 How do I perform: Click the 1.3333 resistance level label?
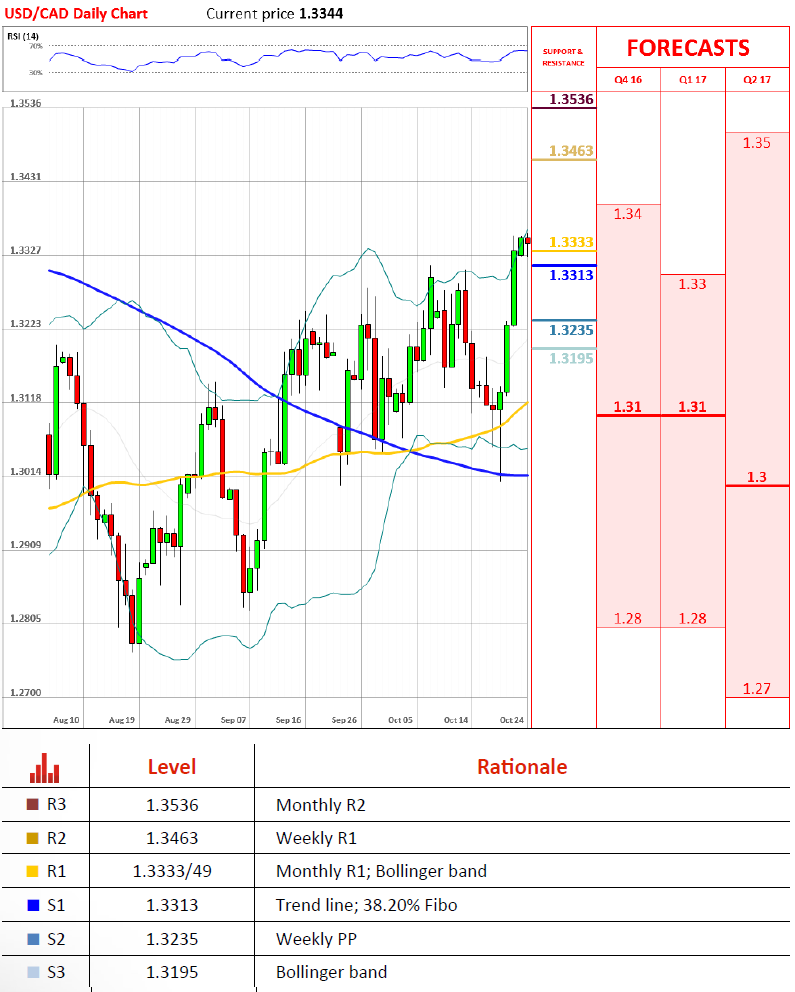pos(571,242)
